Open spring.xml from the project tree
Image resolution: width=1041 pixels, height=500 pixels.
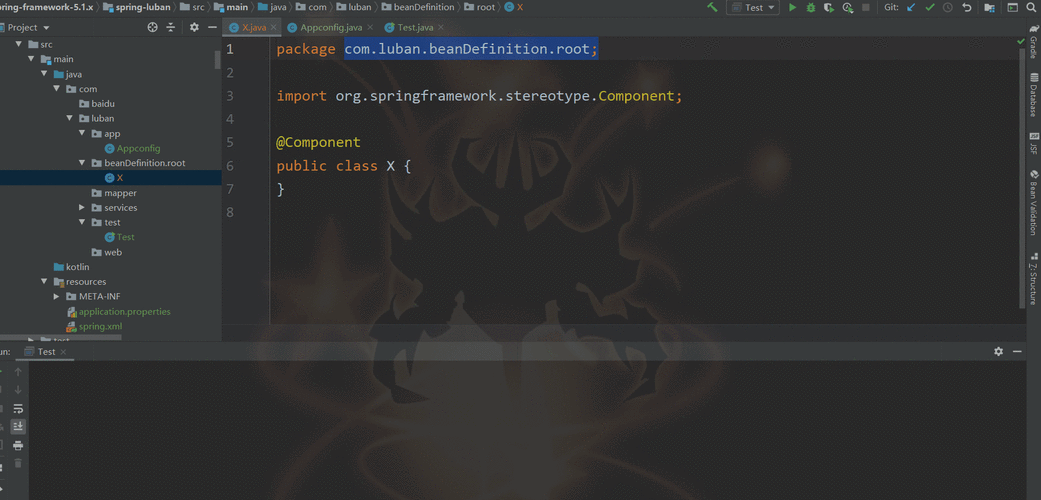[x=100, y=327]
